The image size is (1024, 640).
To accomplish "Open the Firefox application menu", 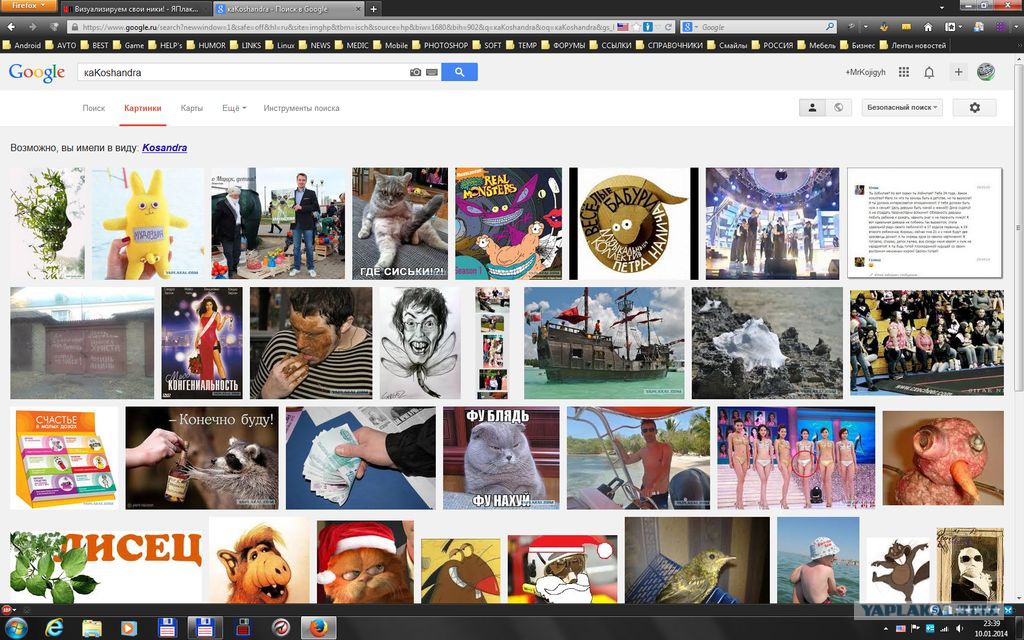I will click(x=29, y=5).
